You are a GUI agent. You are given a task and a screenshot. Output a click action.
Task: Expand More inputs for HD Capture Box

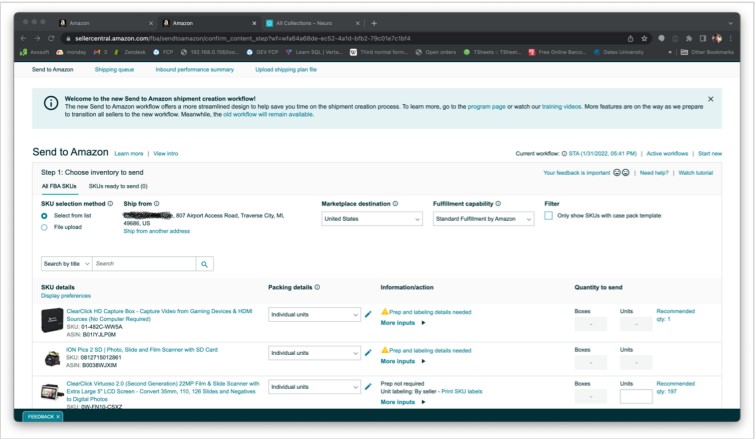click(x=403, y=323)
